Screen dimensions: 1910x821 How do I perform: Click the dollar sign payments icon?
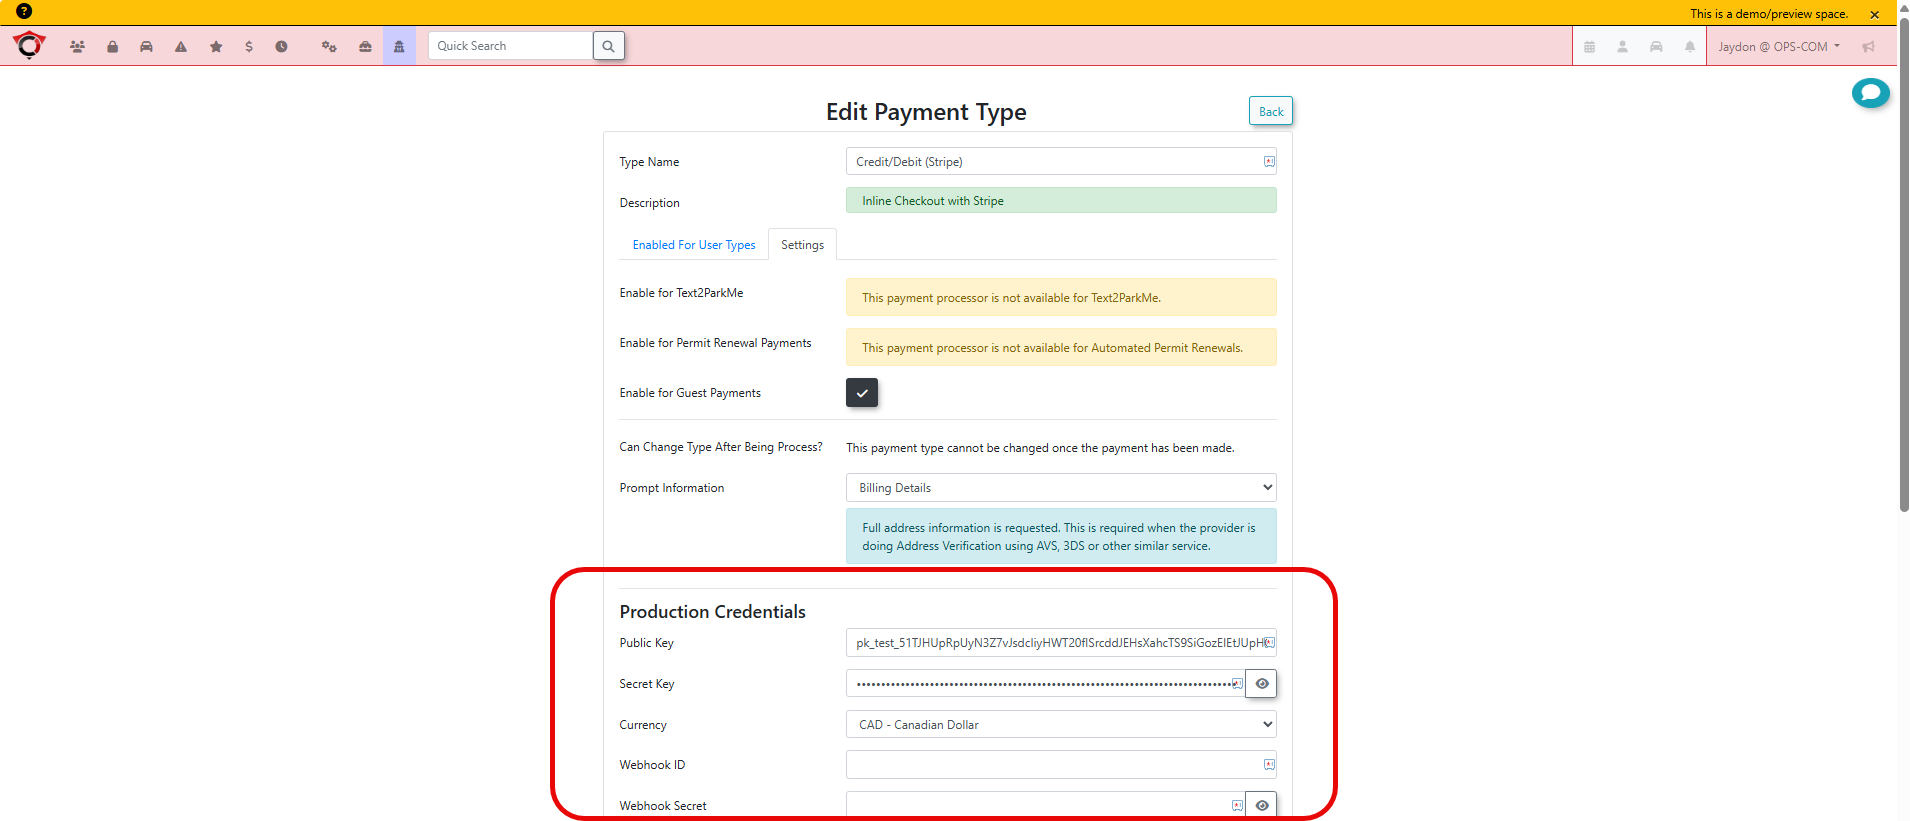coord(249,47)
